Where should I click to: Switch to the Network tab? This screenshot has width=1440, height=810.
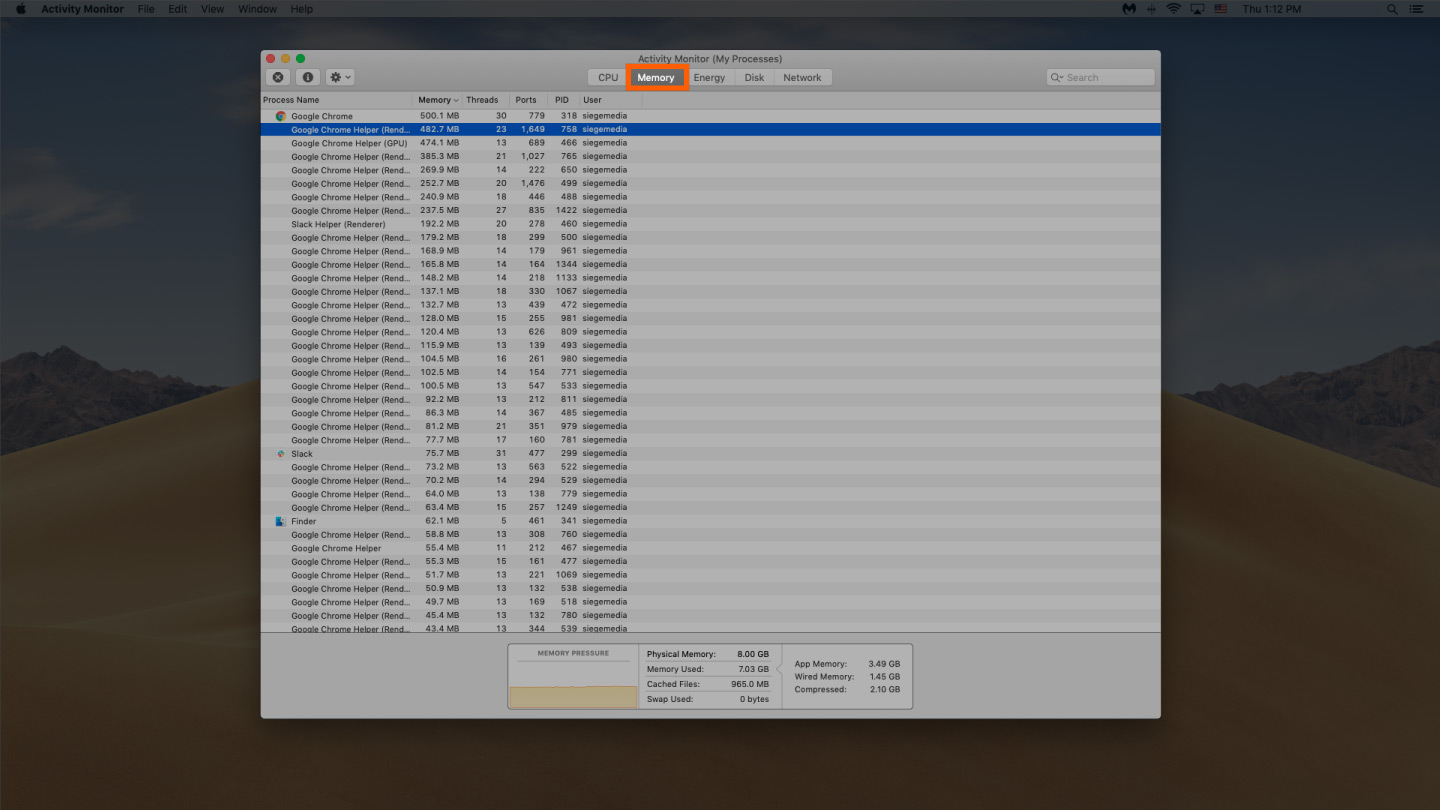coord(802,77)
